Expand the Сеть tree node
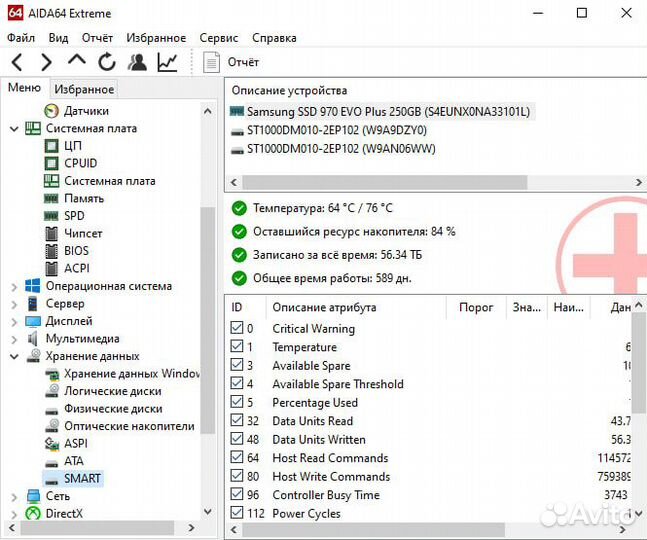 coord(14,497)
